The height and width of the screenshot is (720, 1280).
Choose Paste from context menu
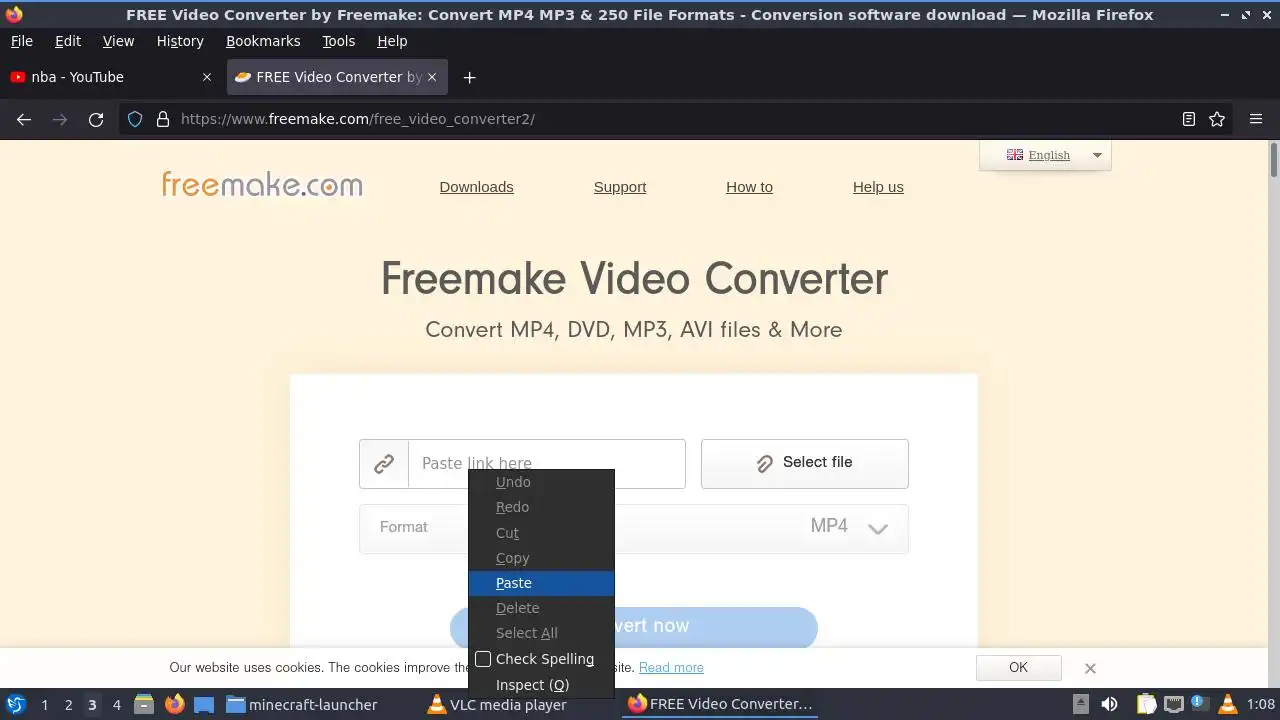[541, 583]
